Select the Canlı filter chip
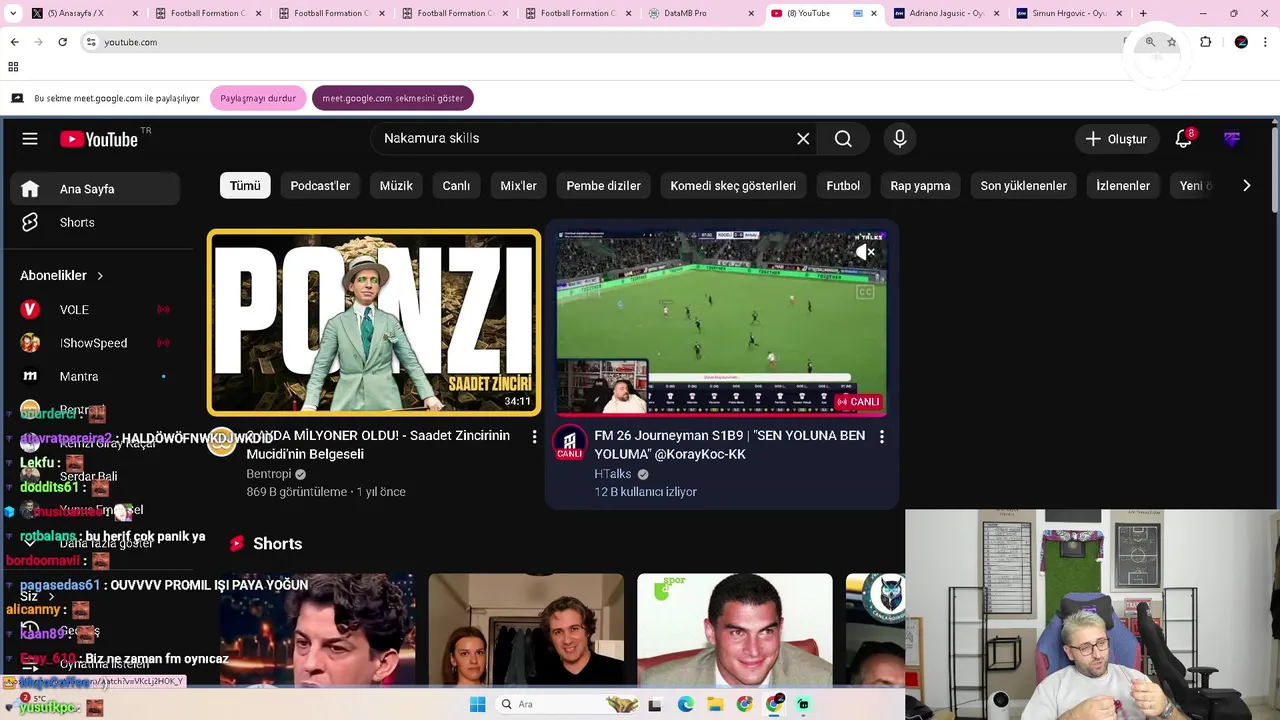 (x=456, y=186)
